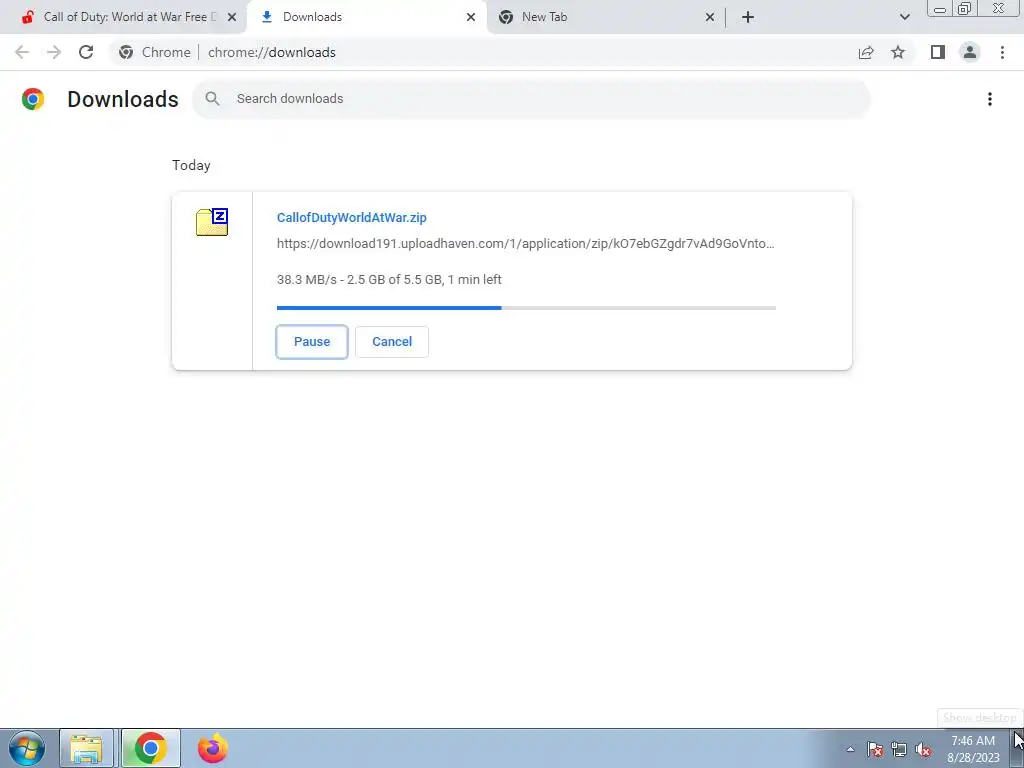Click the Chrome site info icon in address bar

click(126, 52)
